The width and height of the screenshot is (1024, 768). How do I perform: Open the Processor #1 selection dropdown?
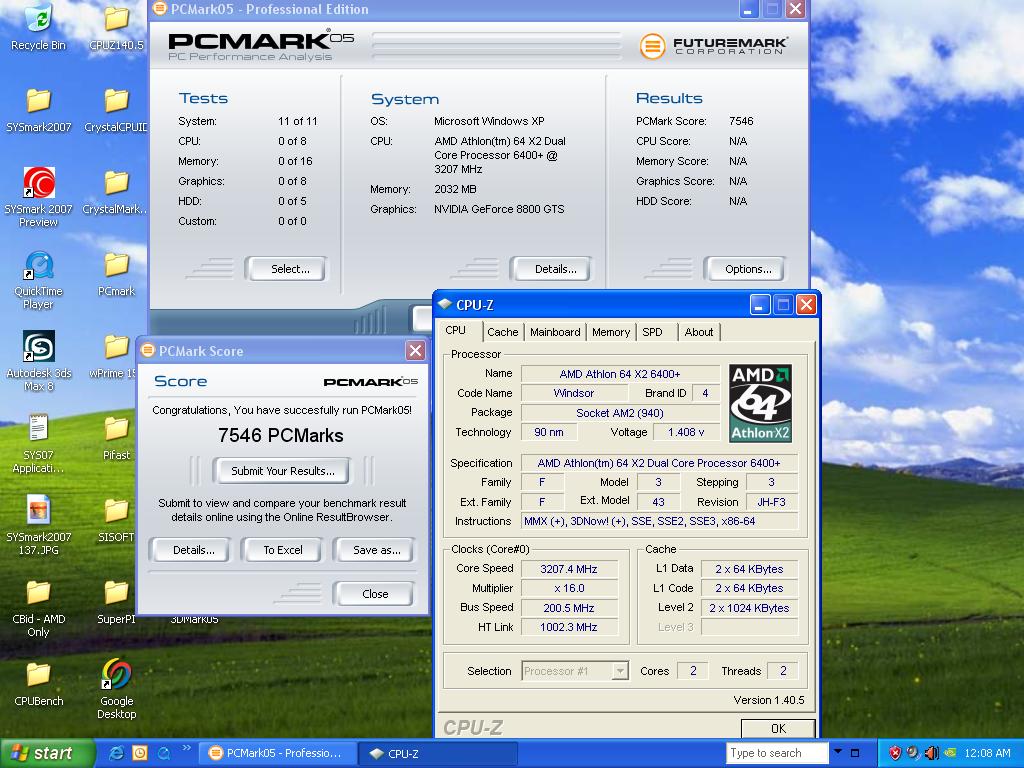click(620, 671)
